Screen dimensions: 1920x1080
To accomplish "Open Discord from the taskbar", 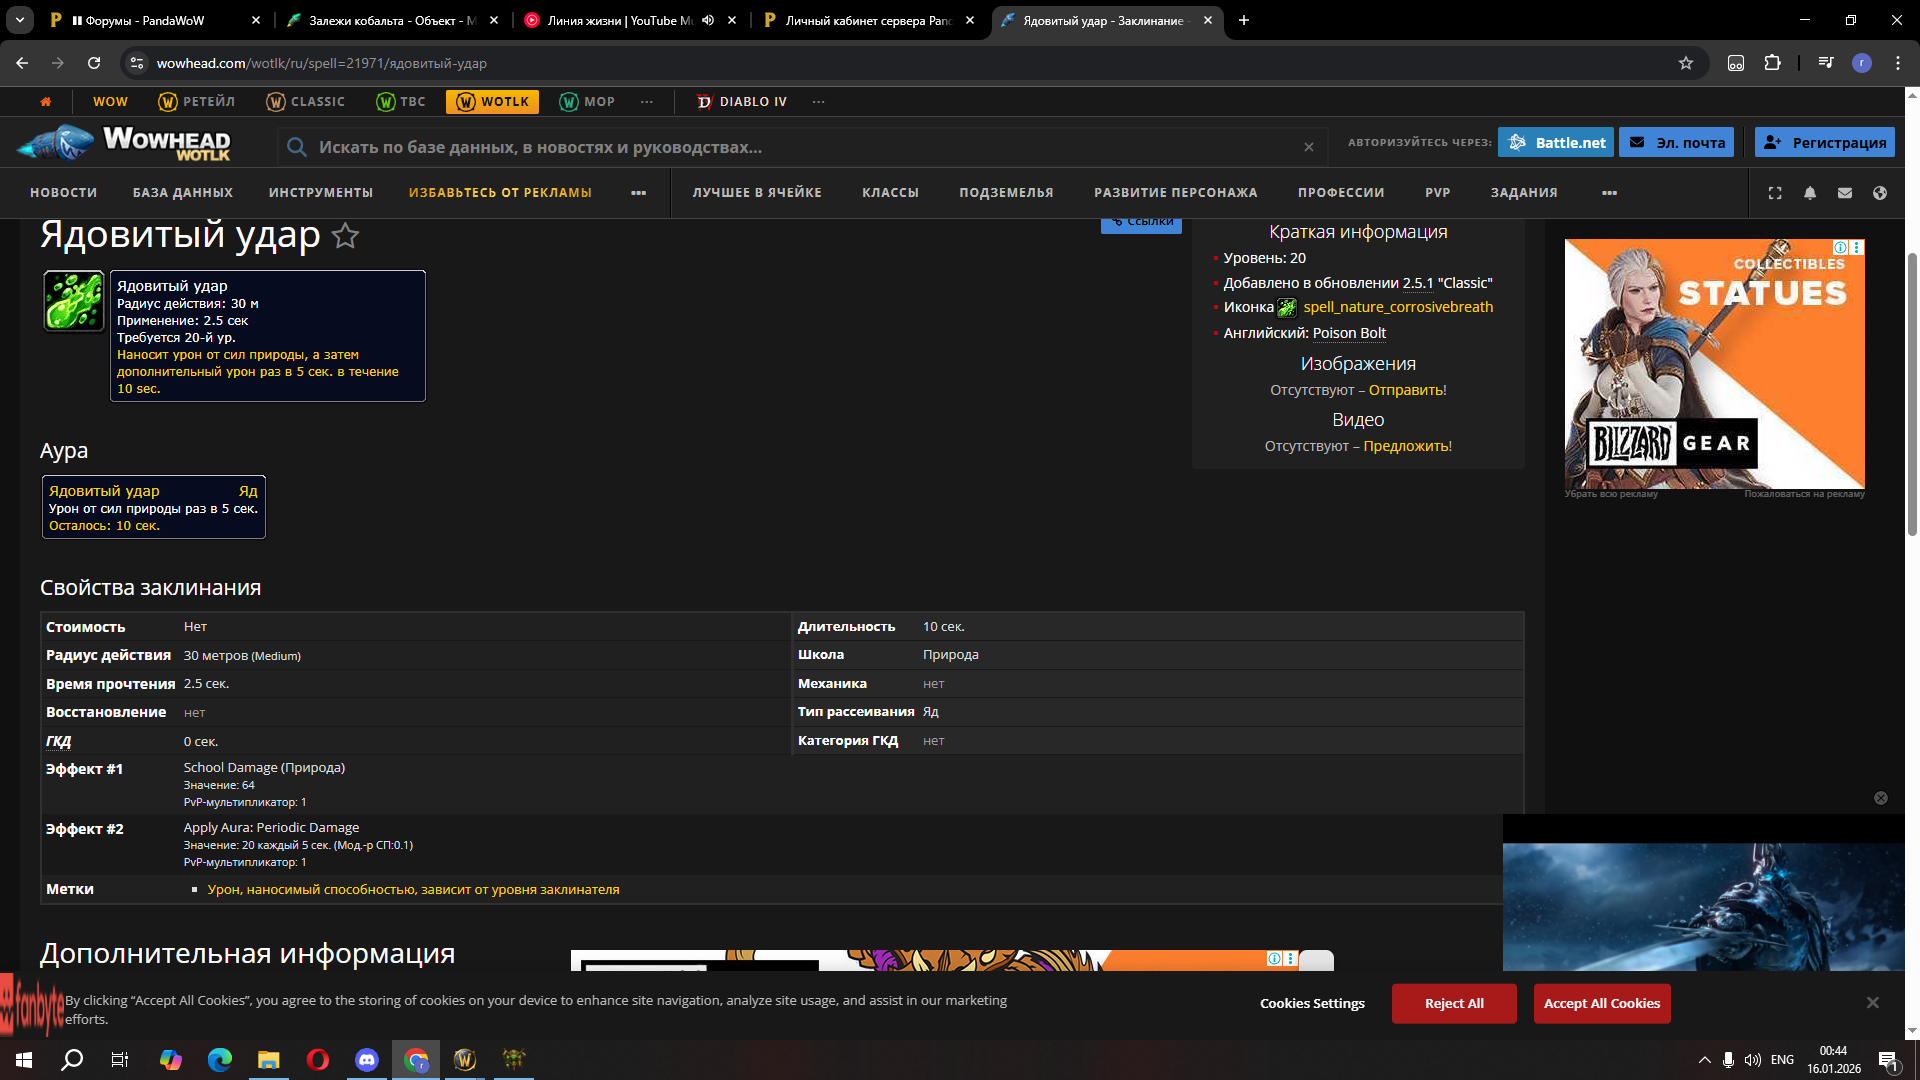I will 366,1060.
